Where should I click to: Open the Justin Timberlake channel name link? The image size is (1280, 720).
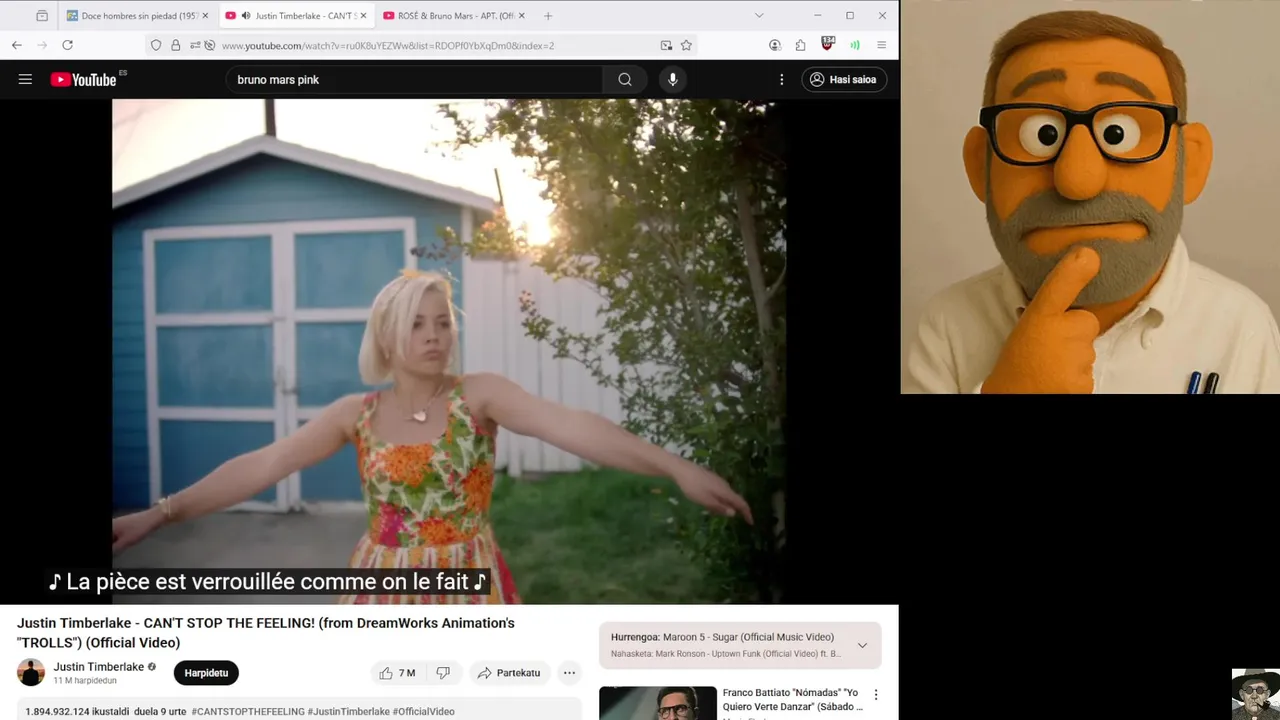pos(99,667)
